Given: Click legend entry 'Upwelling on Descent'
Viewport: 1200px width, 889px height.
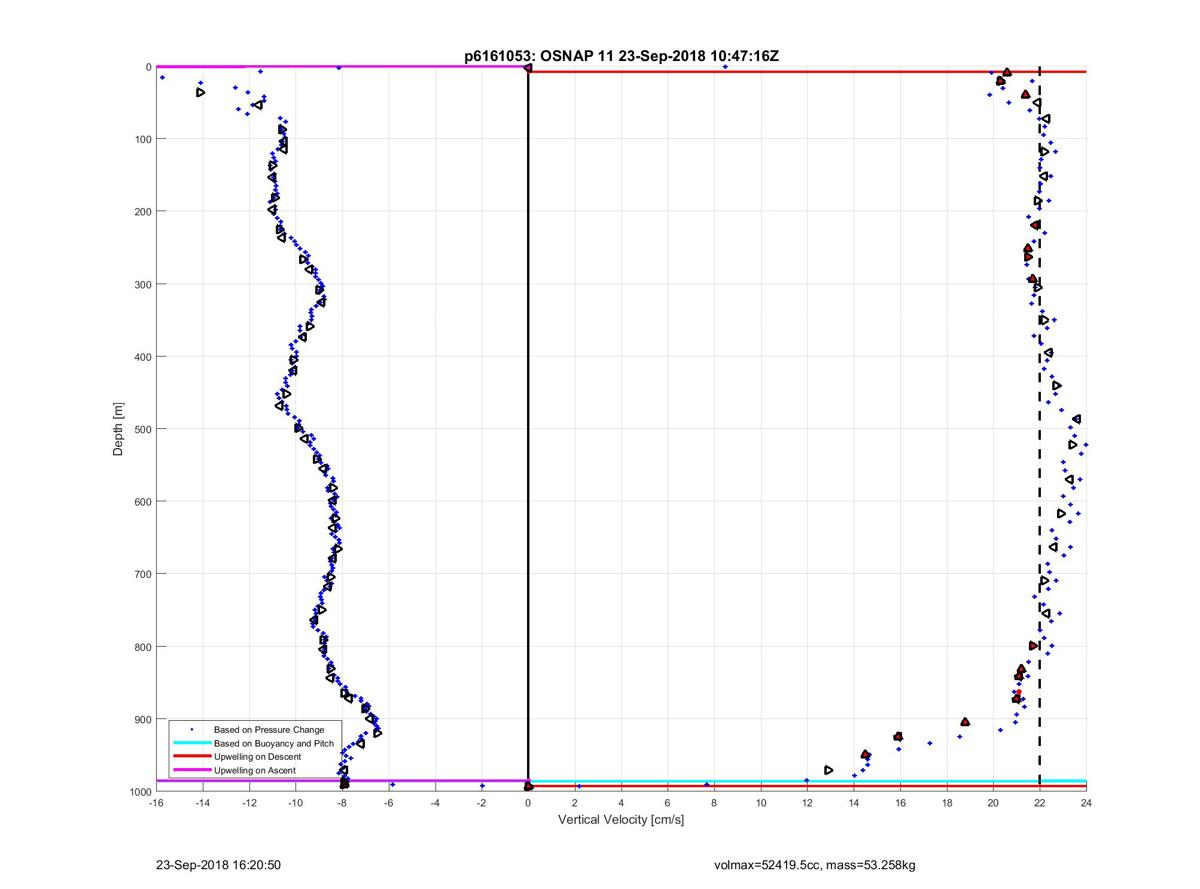Looking at the screenshot, I should 258,757.
